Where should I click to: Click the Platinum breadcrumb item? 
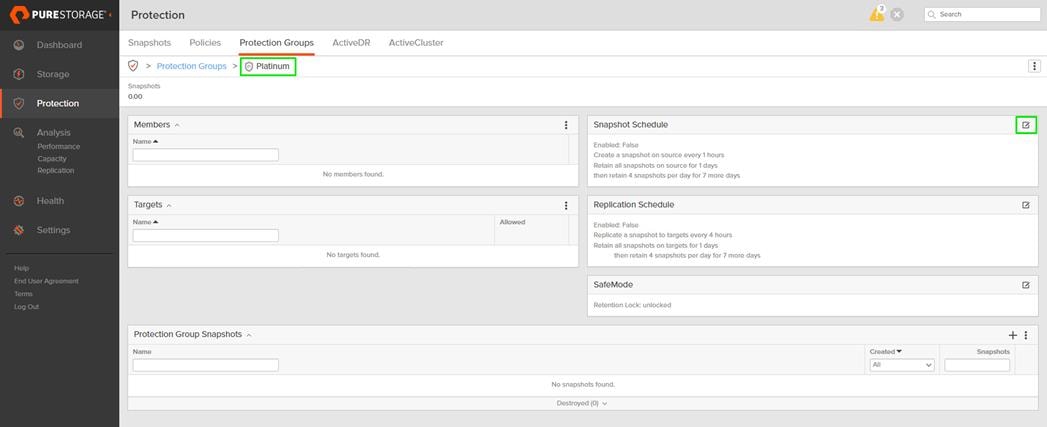click(267, 66)
